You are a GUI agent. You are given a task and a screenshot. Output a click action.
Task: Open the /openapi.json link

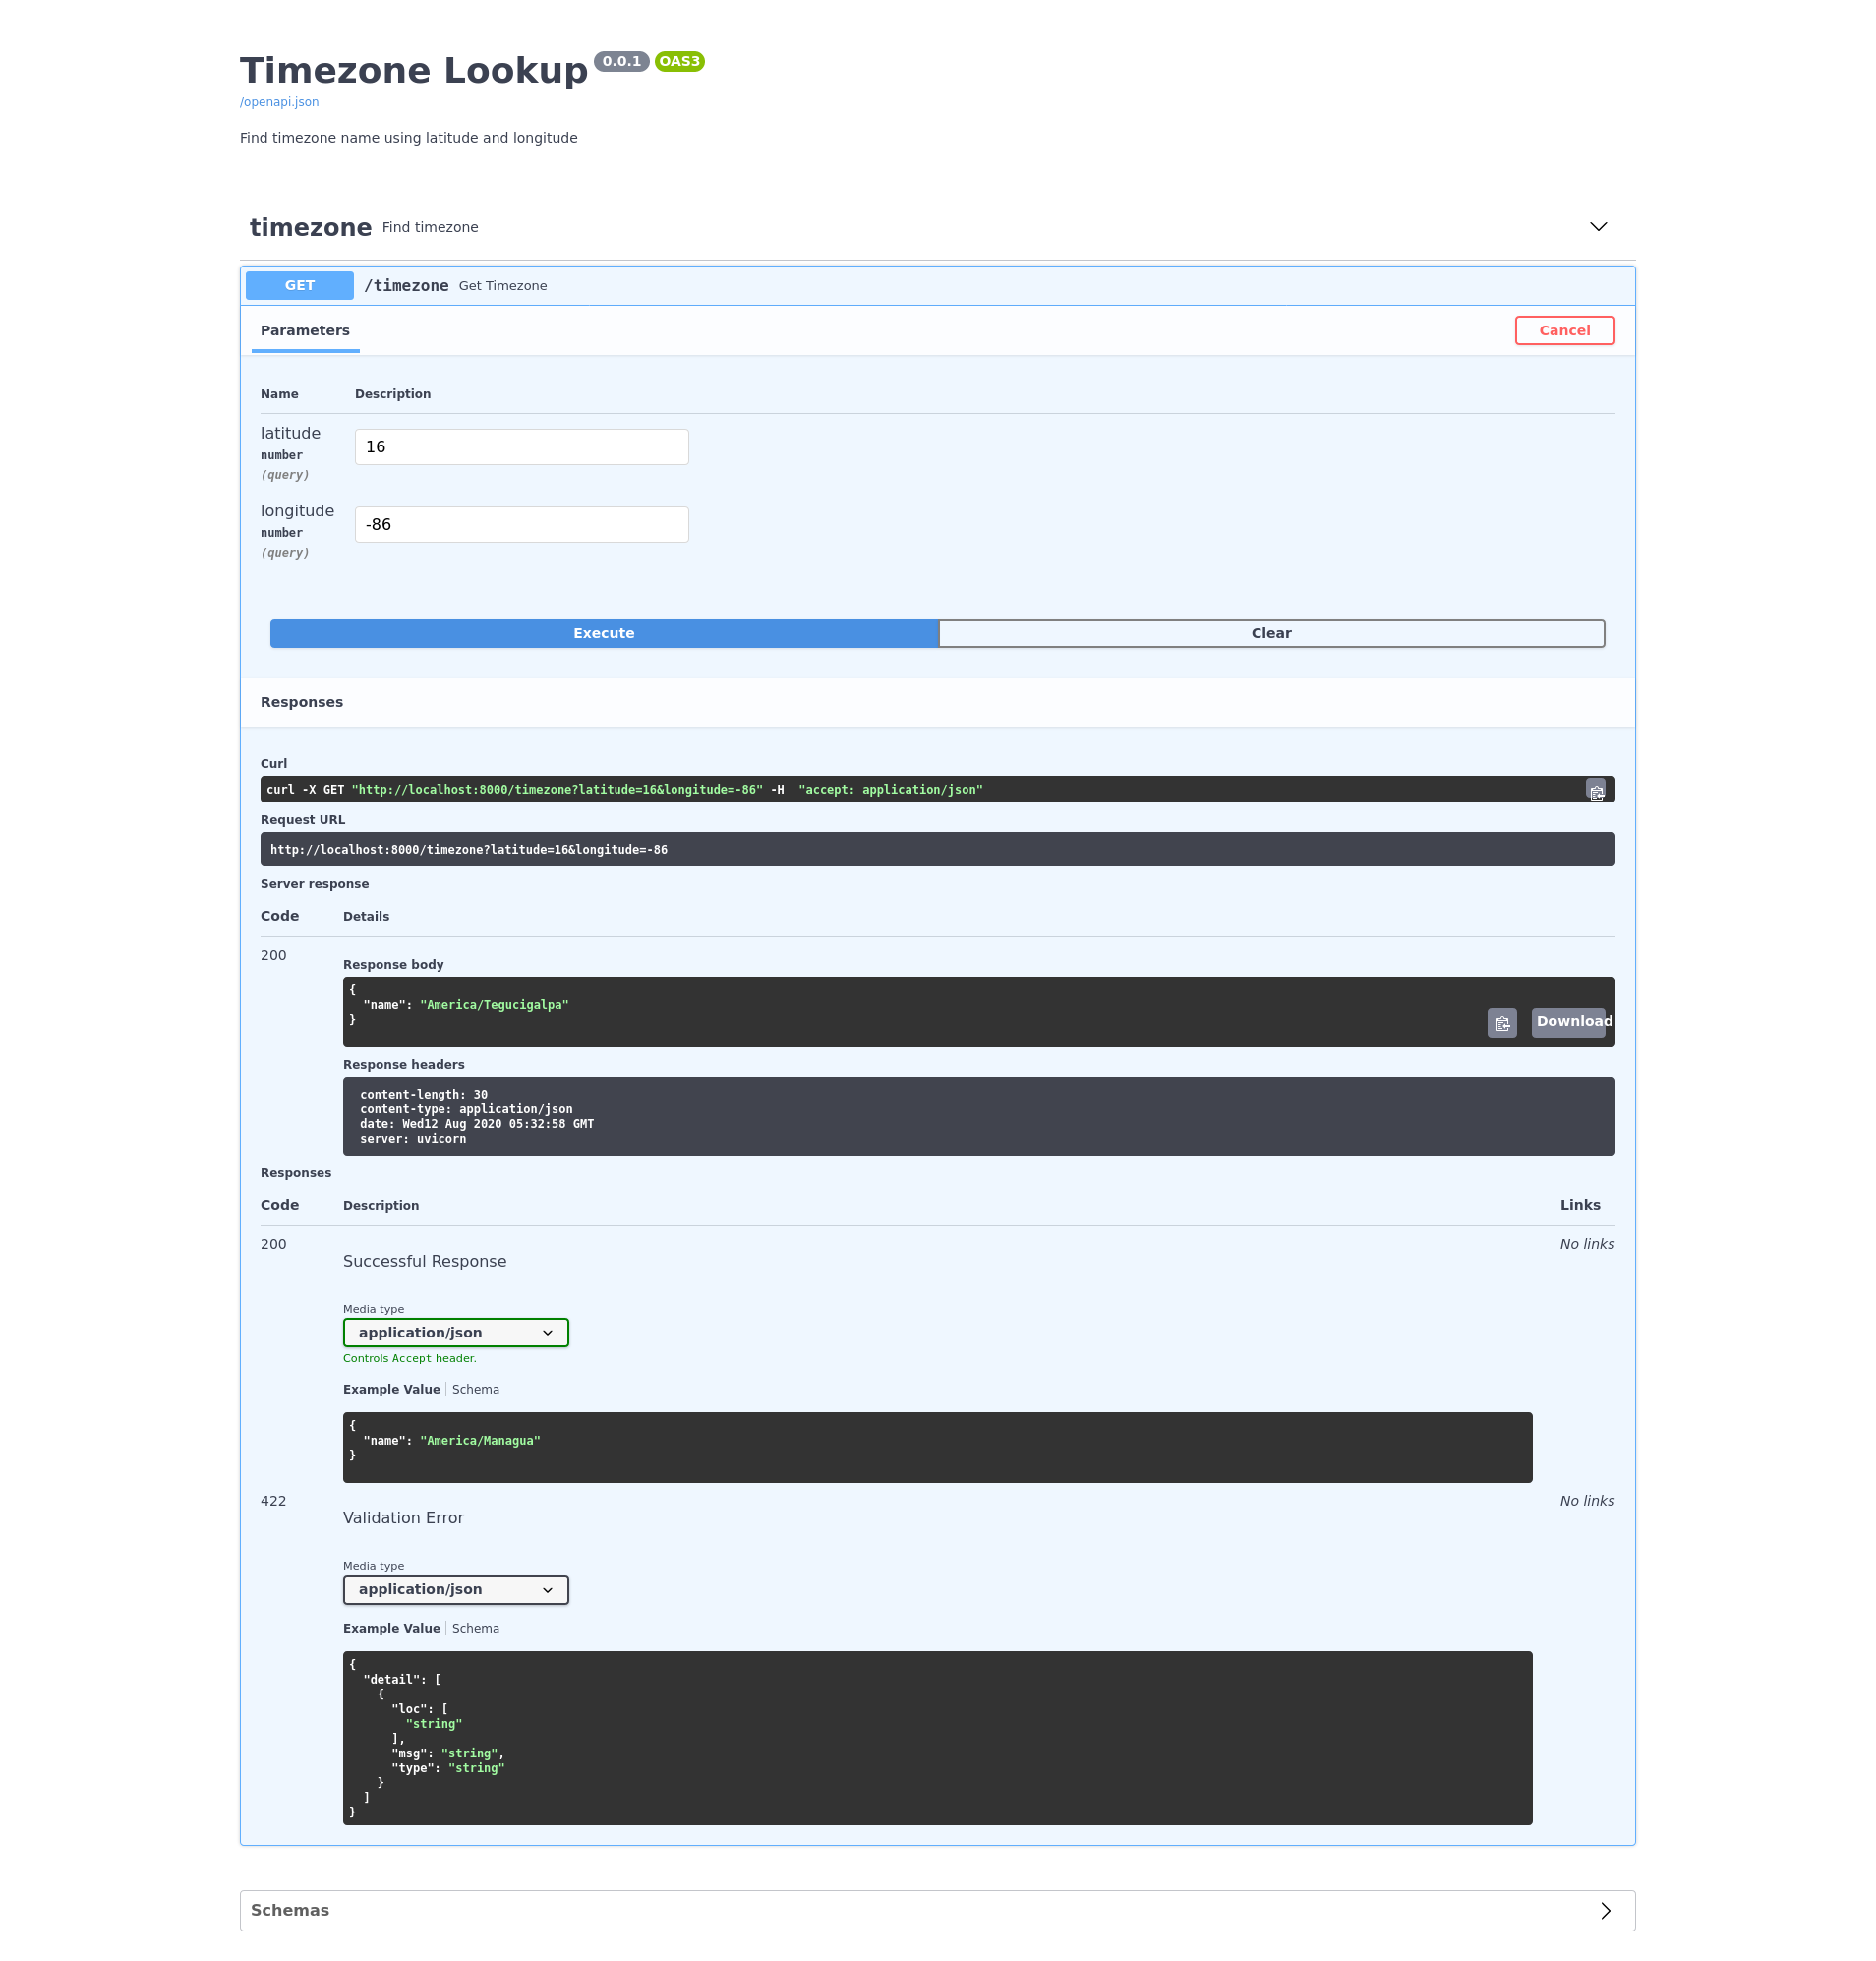tap(279, 102)
